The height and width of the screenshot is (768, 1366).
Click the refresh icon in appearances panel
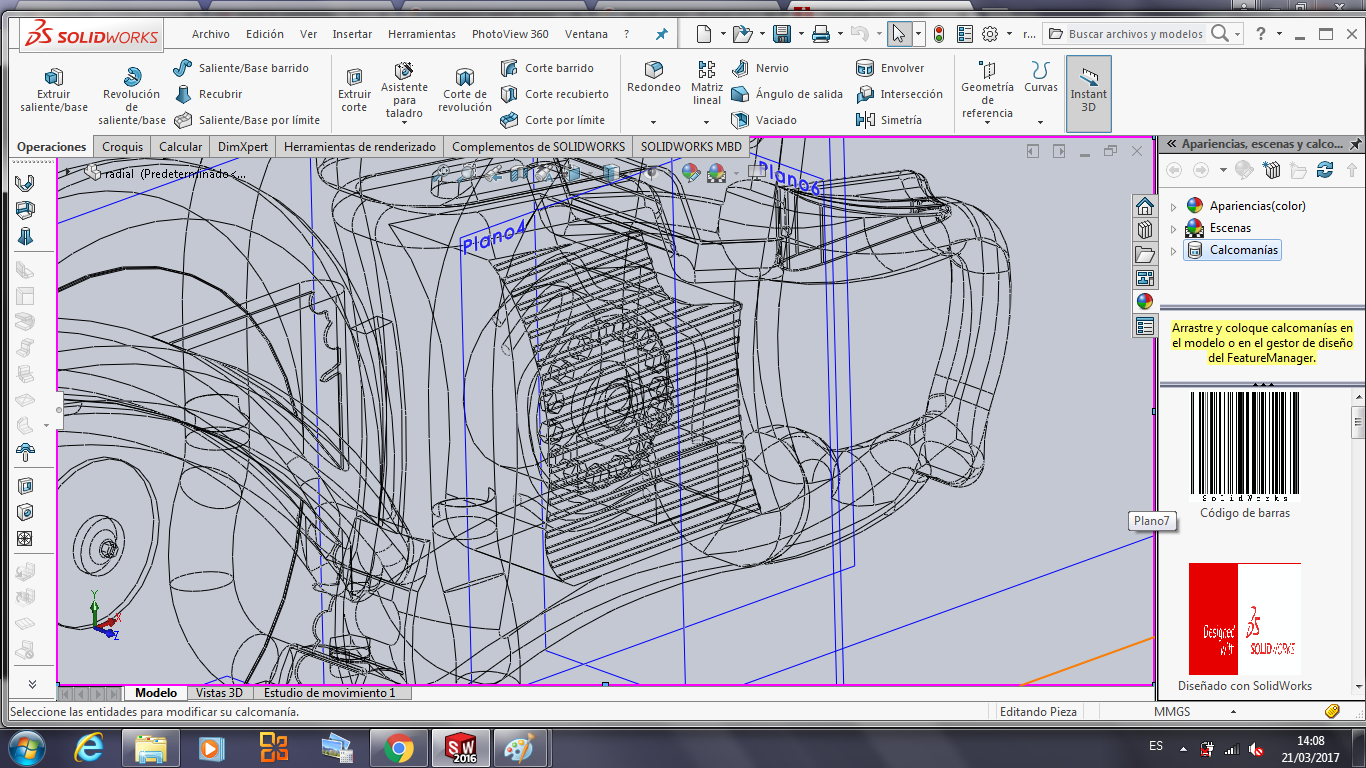(1325, 170)
